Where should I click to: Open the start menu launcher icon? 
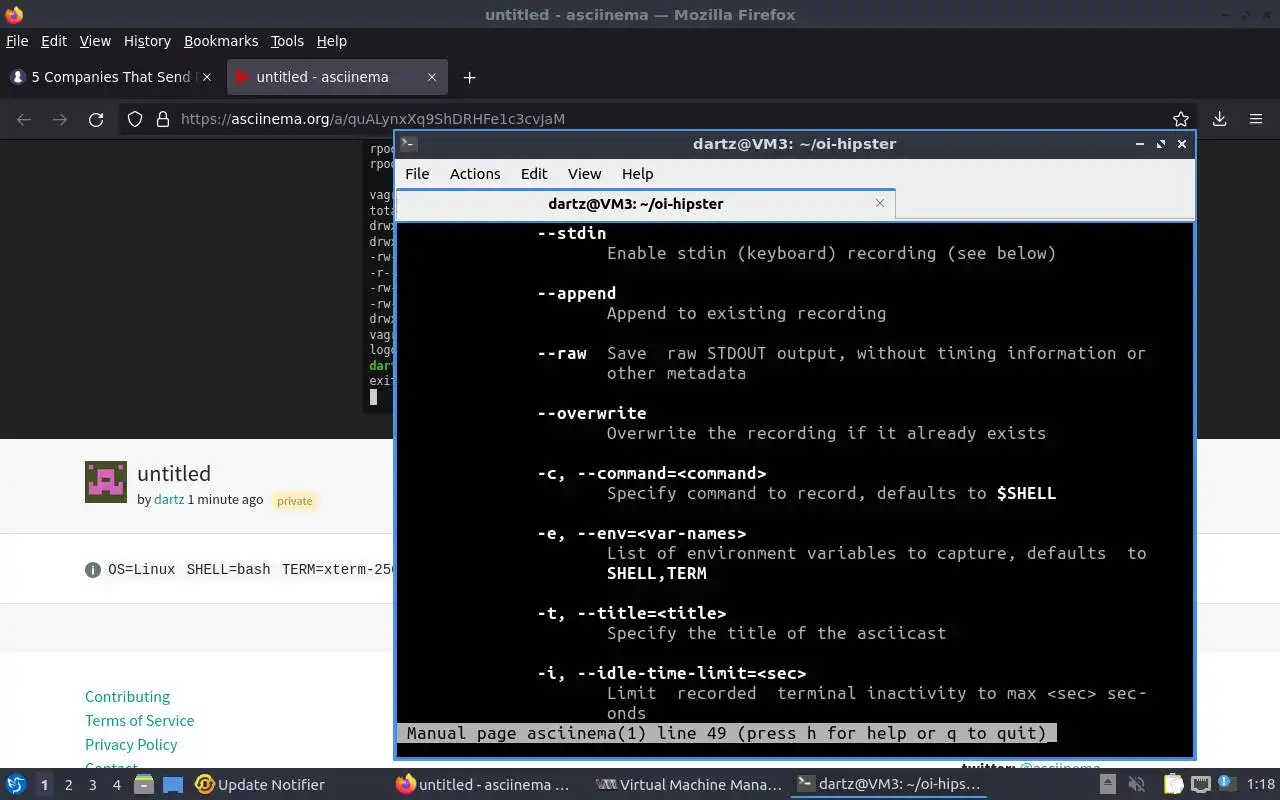[16, 785]
